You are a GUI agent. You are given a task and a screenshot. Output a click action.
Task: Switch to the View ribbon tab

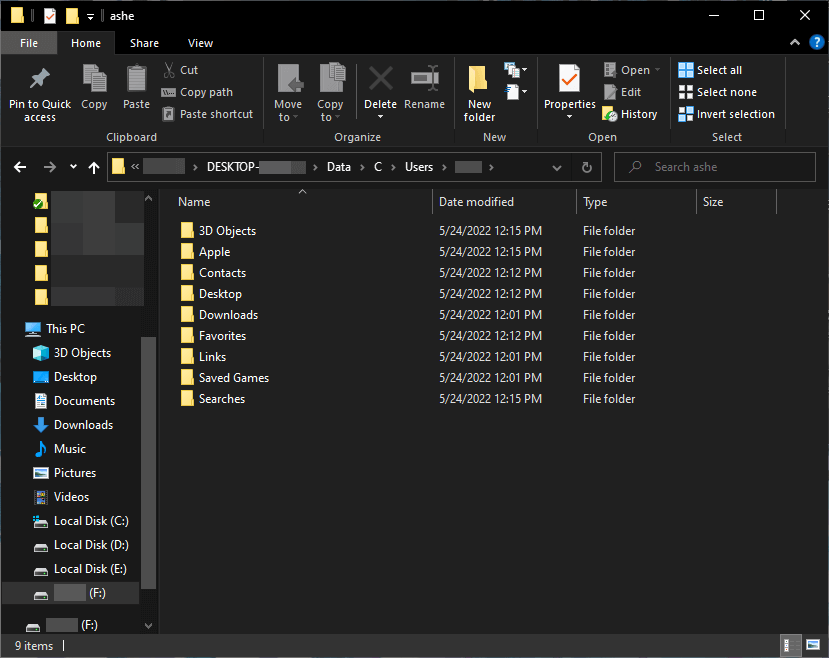coord(200,43)
